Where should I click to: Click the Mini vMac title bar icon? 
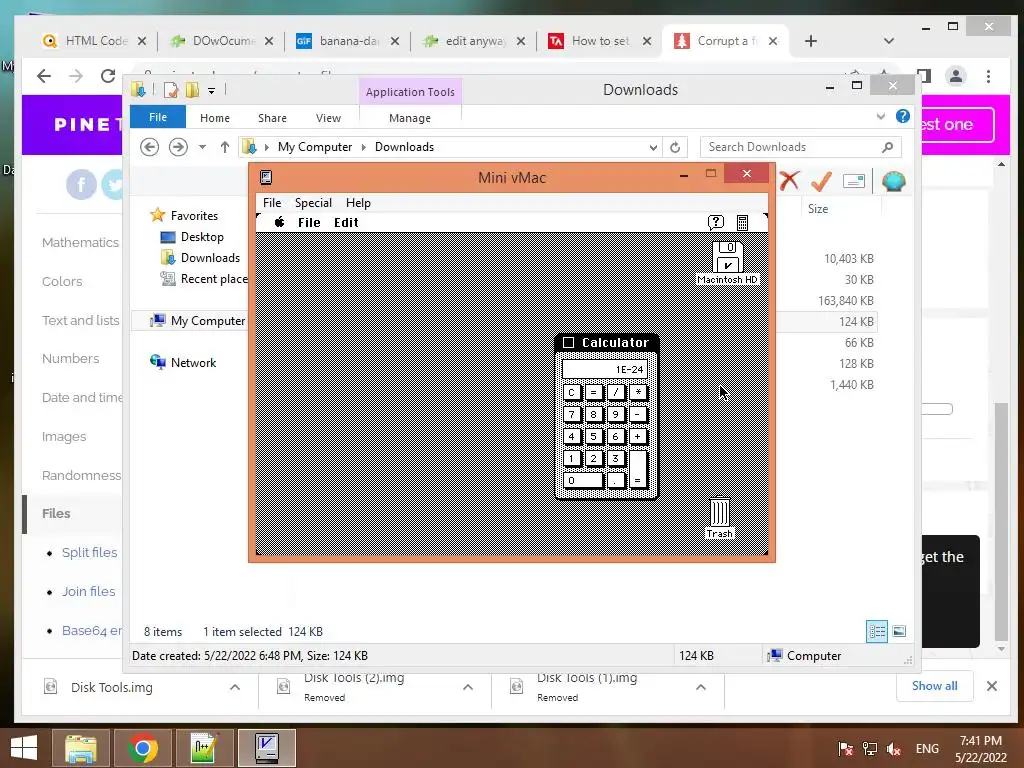coord(266,177)
